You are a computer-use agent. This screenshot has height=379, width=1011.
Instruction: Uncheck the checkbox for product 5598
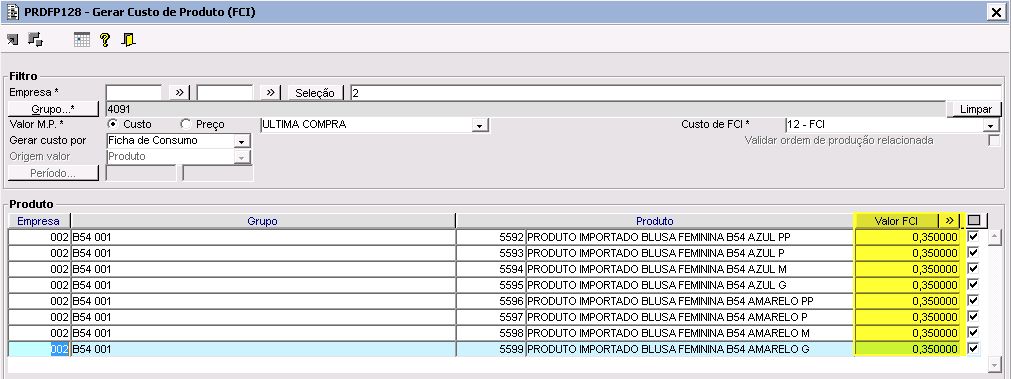click(x=974, y=333)
